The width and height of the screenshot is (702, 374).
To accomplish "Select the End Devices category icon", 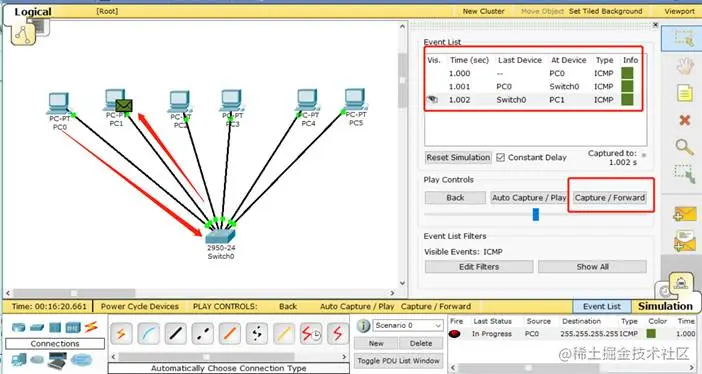I will click(19, 359).
